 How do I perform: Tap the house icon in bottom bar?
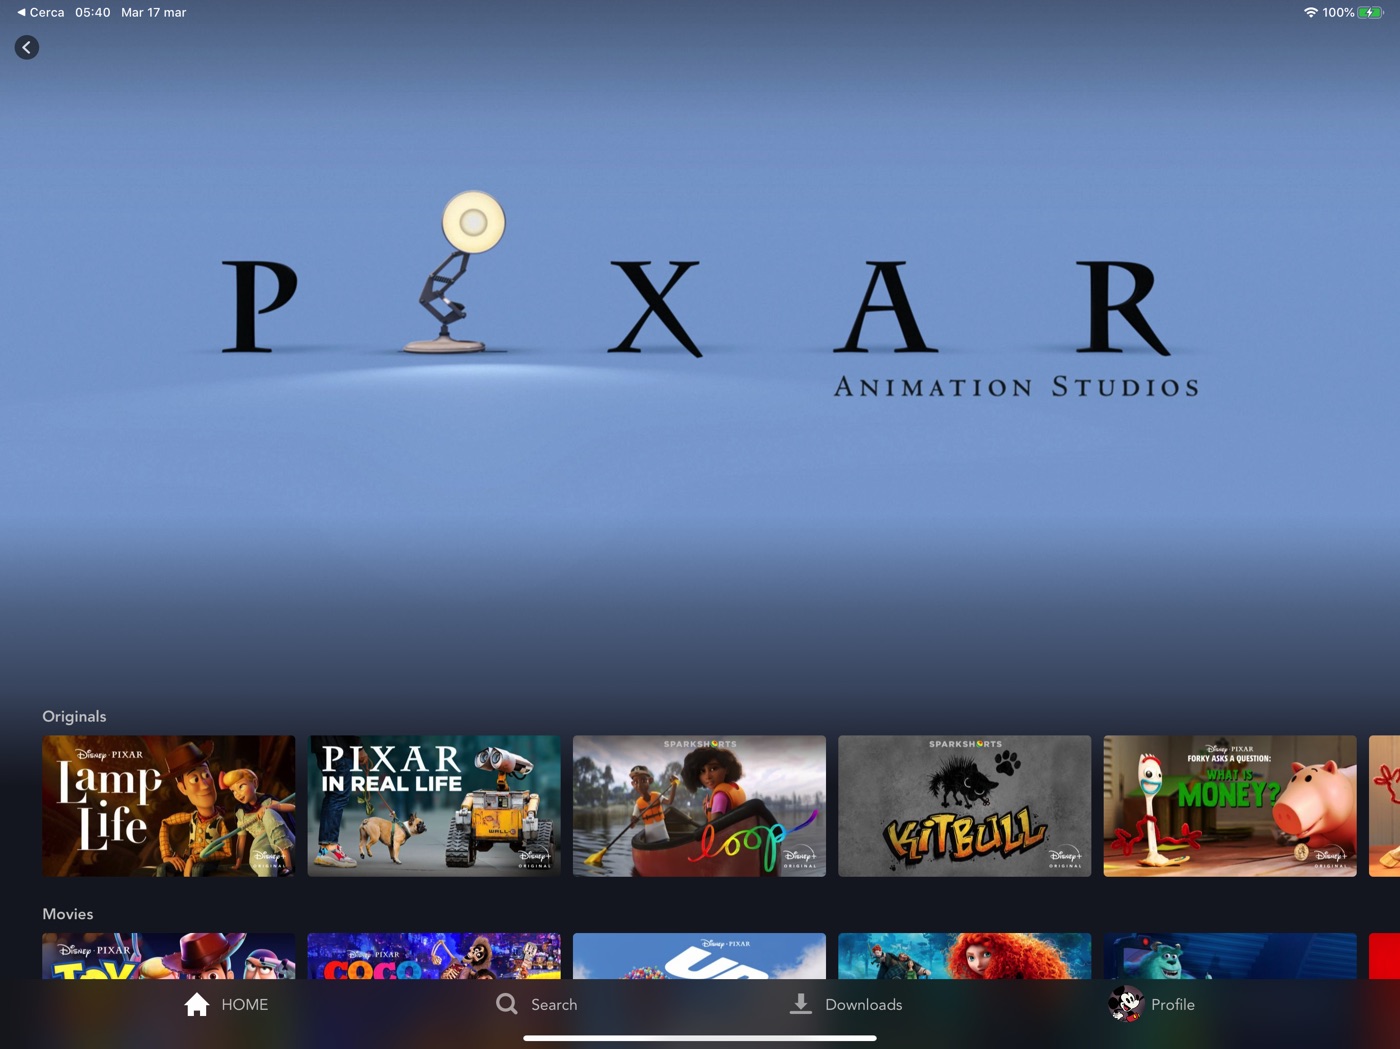[197, 1004]
